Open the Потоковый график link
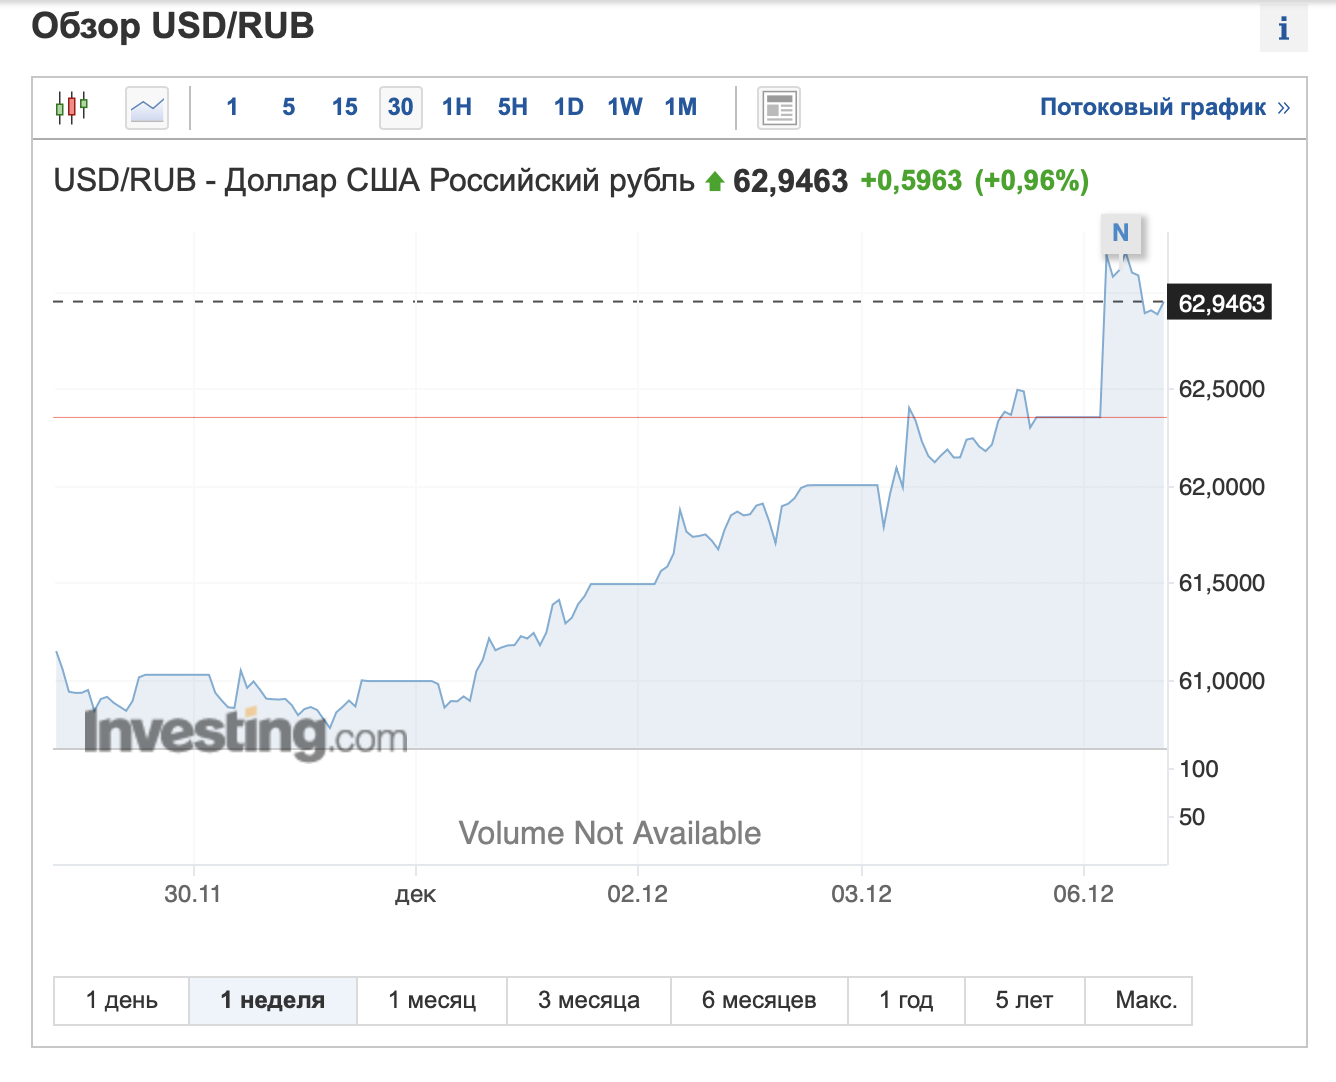 [1165, 107]
